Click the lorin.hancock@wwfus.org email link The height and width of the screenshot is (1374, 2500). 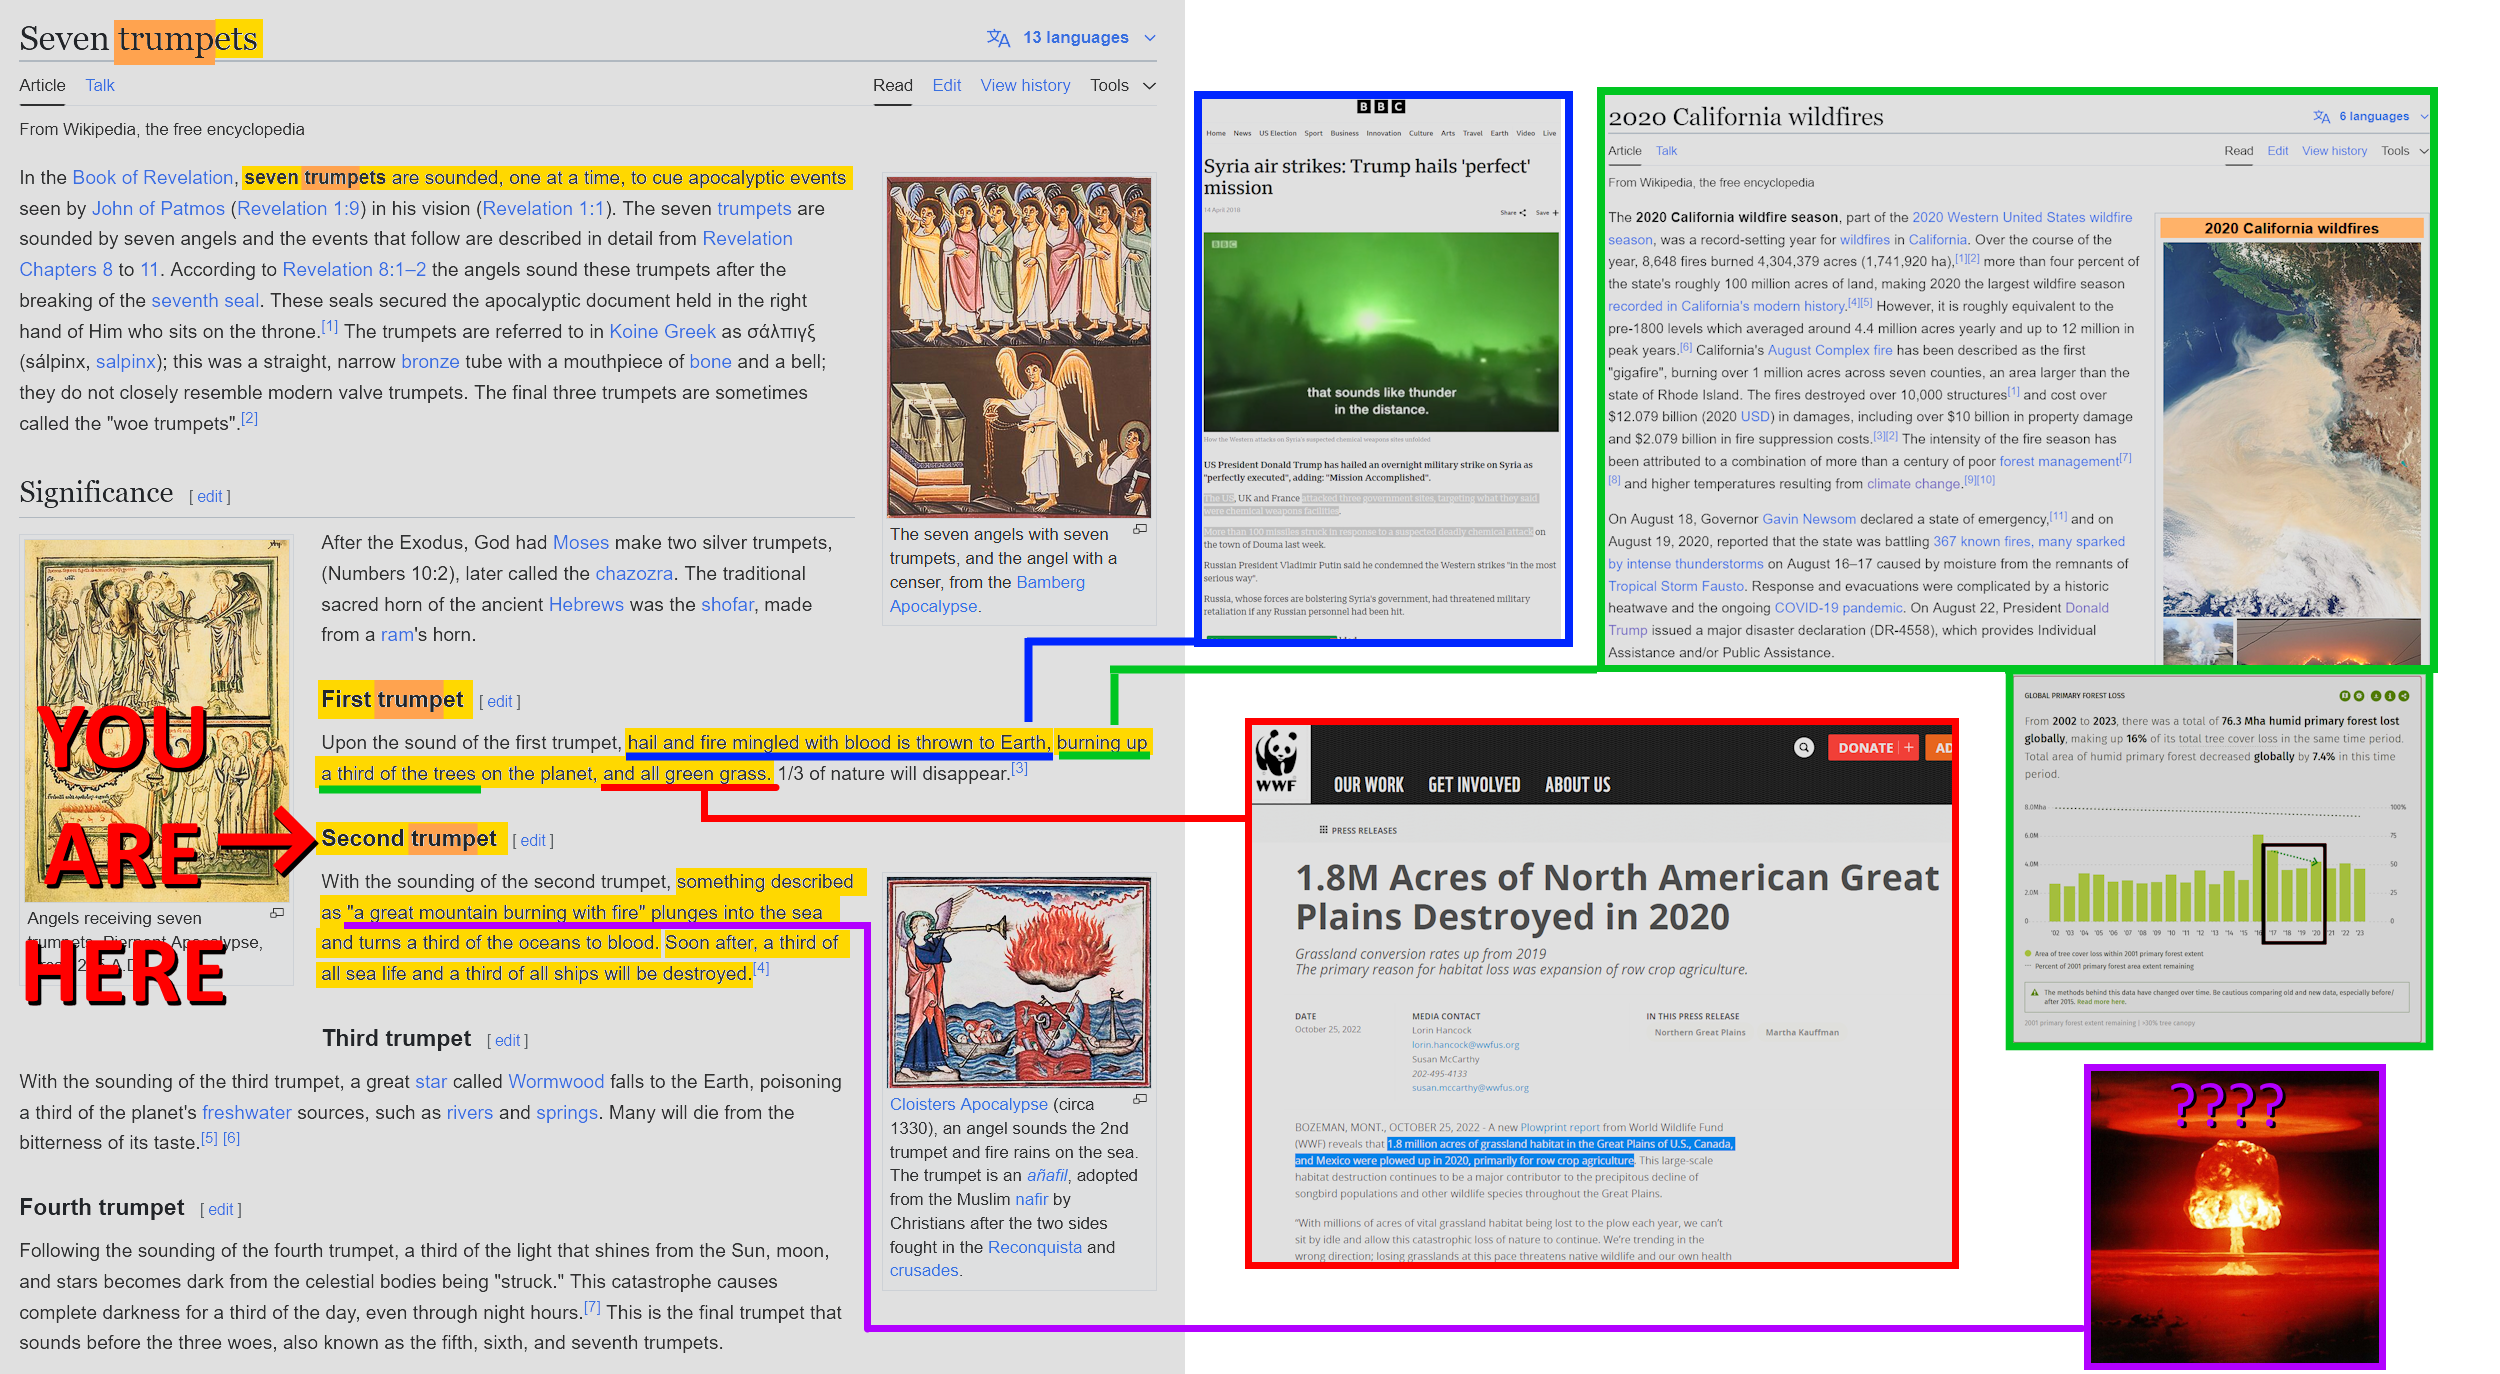point(1465,1045)
